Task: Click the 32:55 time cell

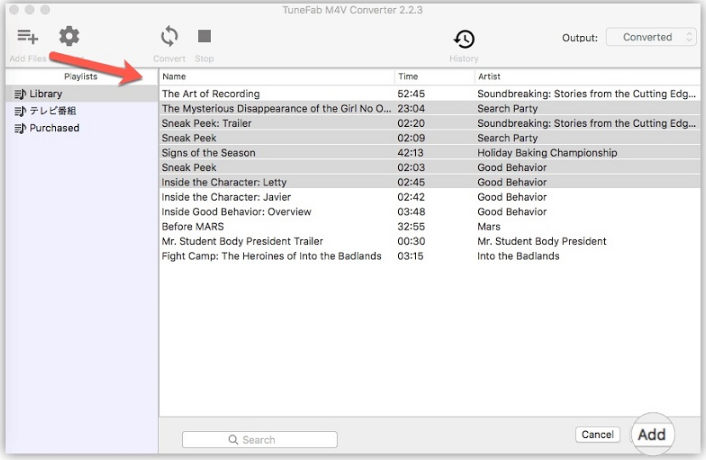Action: [x=411, y=227]
